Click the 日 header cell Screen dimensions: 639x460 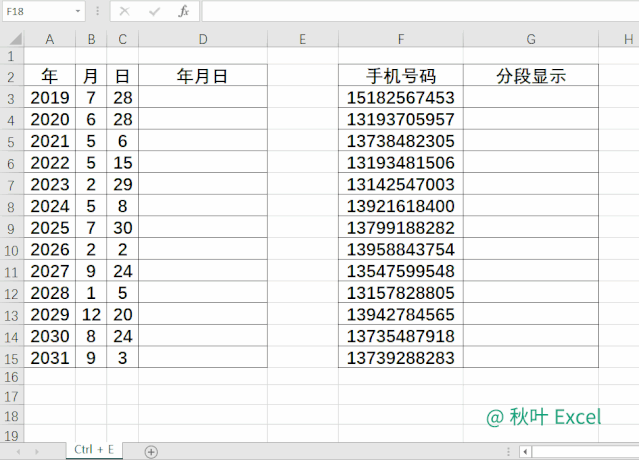click(122, 76)
